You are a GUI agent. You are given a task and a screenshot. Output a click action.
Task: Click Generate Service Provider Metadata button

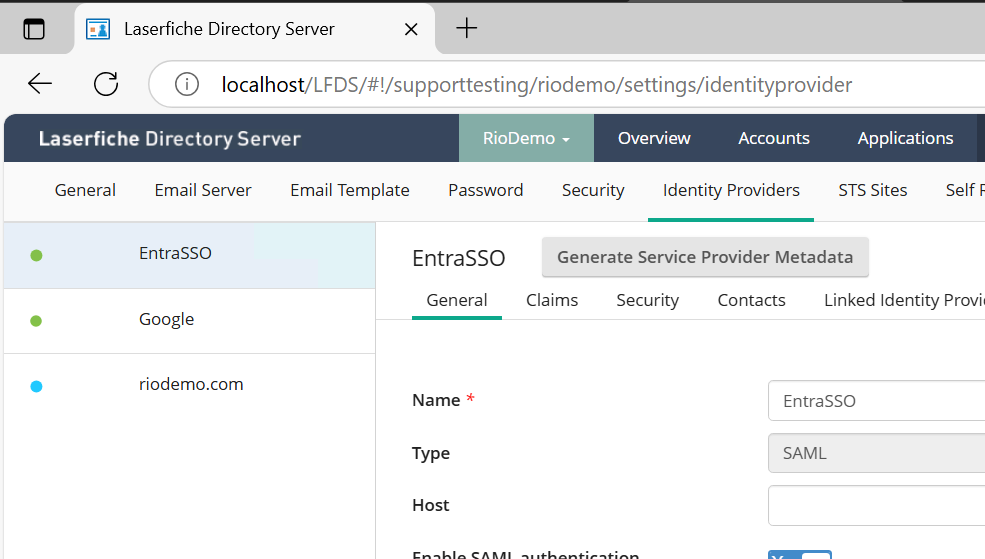click(x=705, y=257)
